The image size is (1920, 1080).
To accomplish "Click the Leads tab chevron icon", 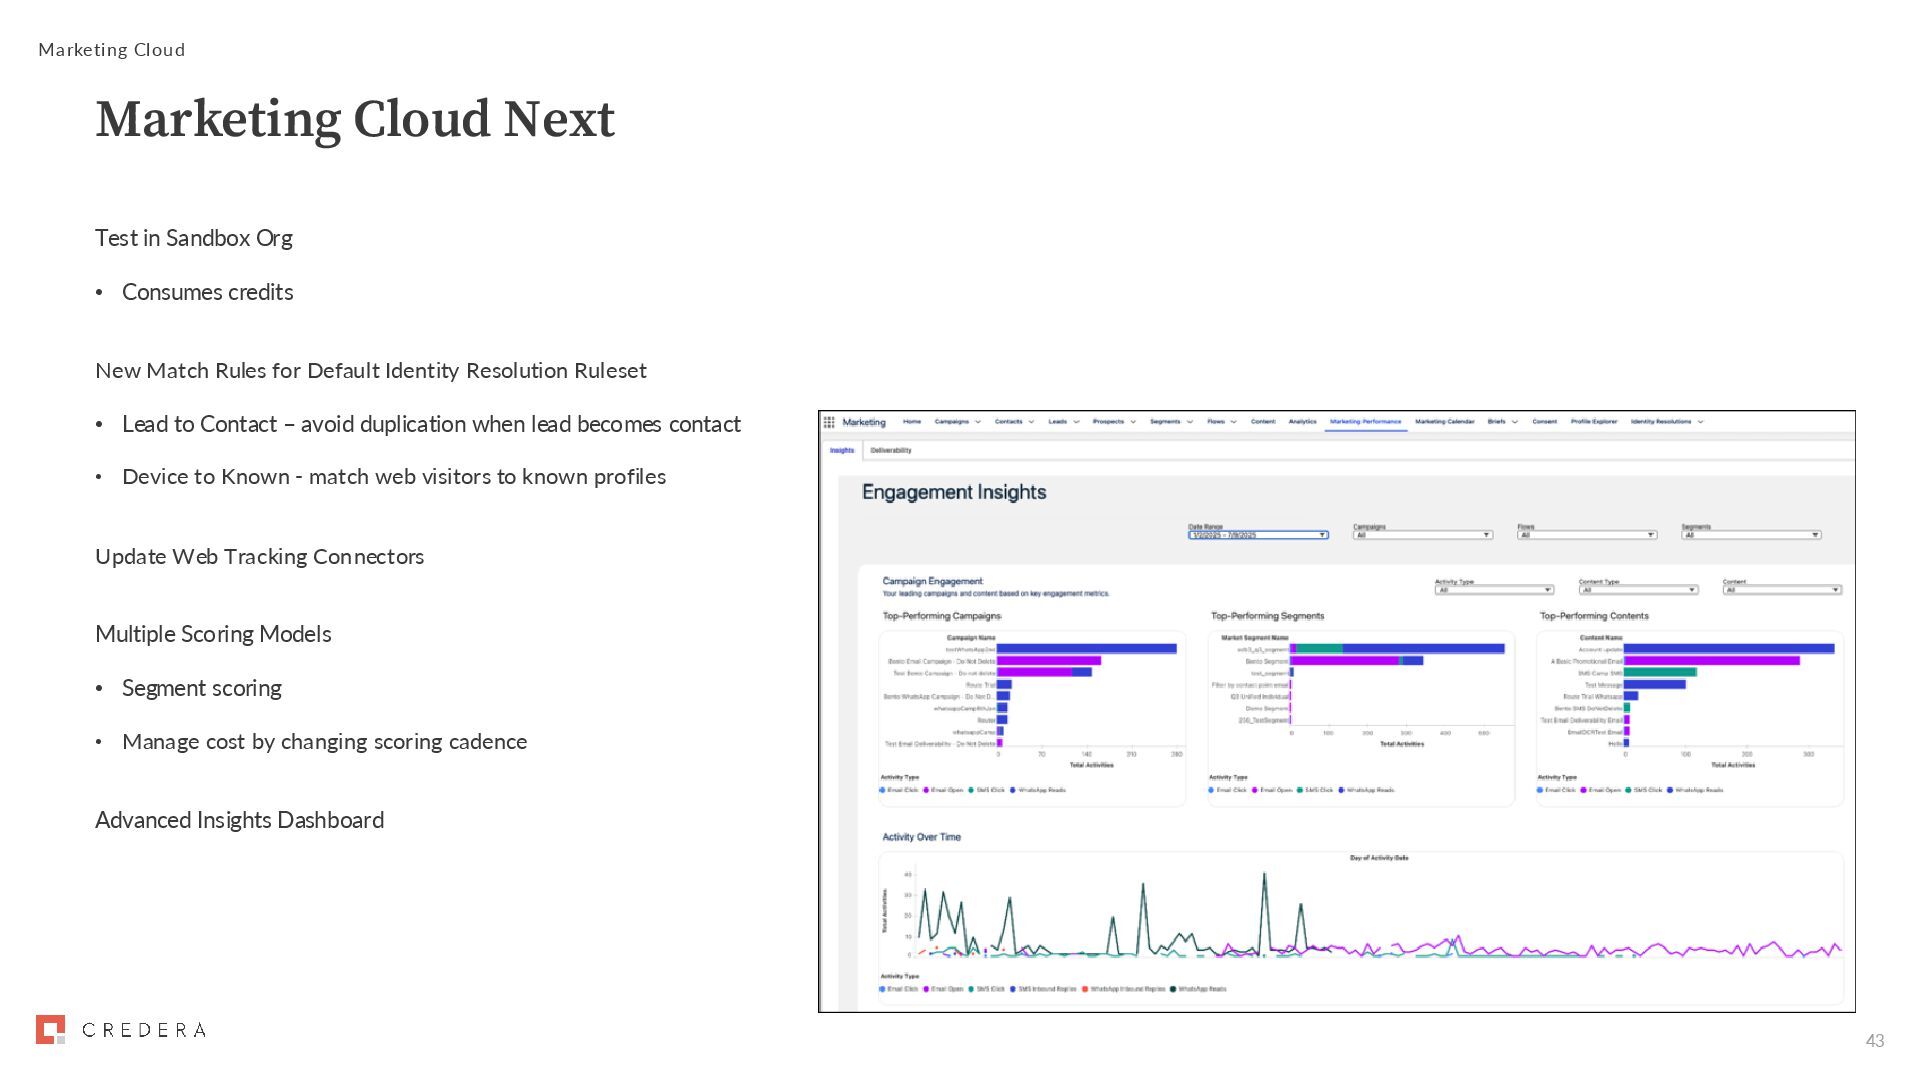I will [1076, 422].
